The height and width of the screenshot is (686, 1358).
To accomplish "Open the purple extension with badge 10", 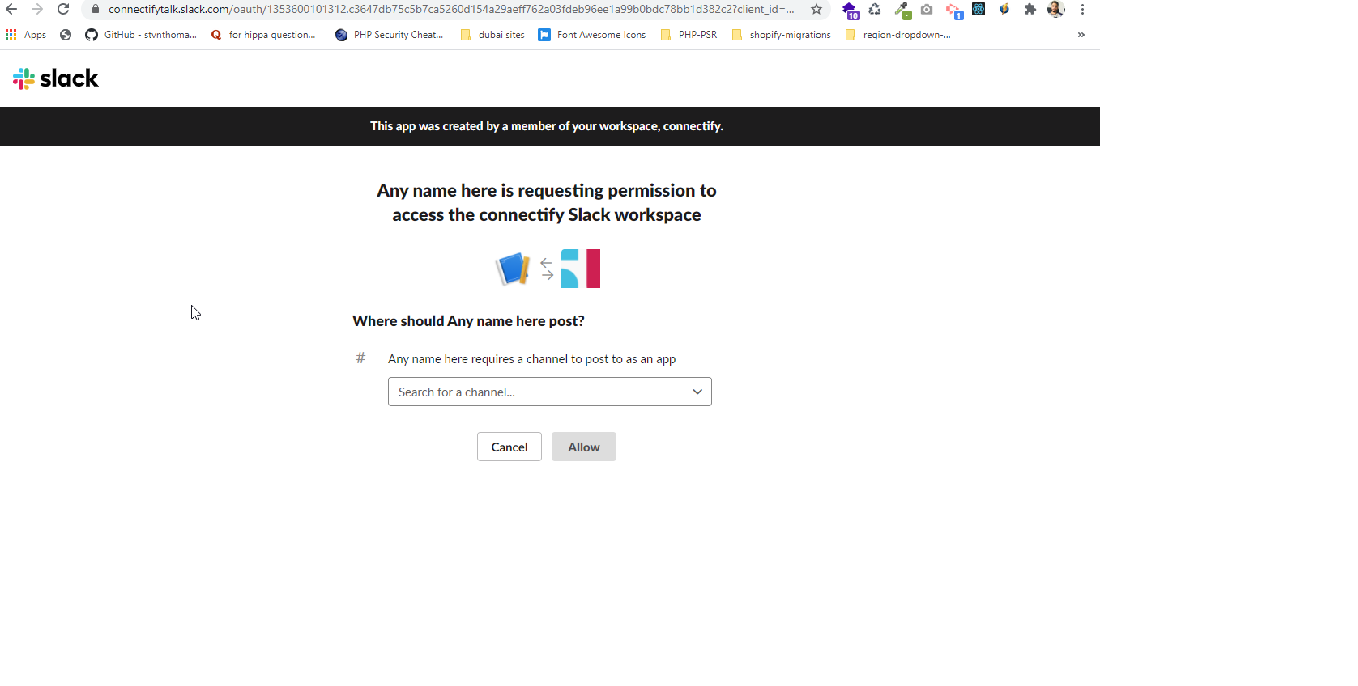I will tap(850, 10).
